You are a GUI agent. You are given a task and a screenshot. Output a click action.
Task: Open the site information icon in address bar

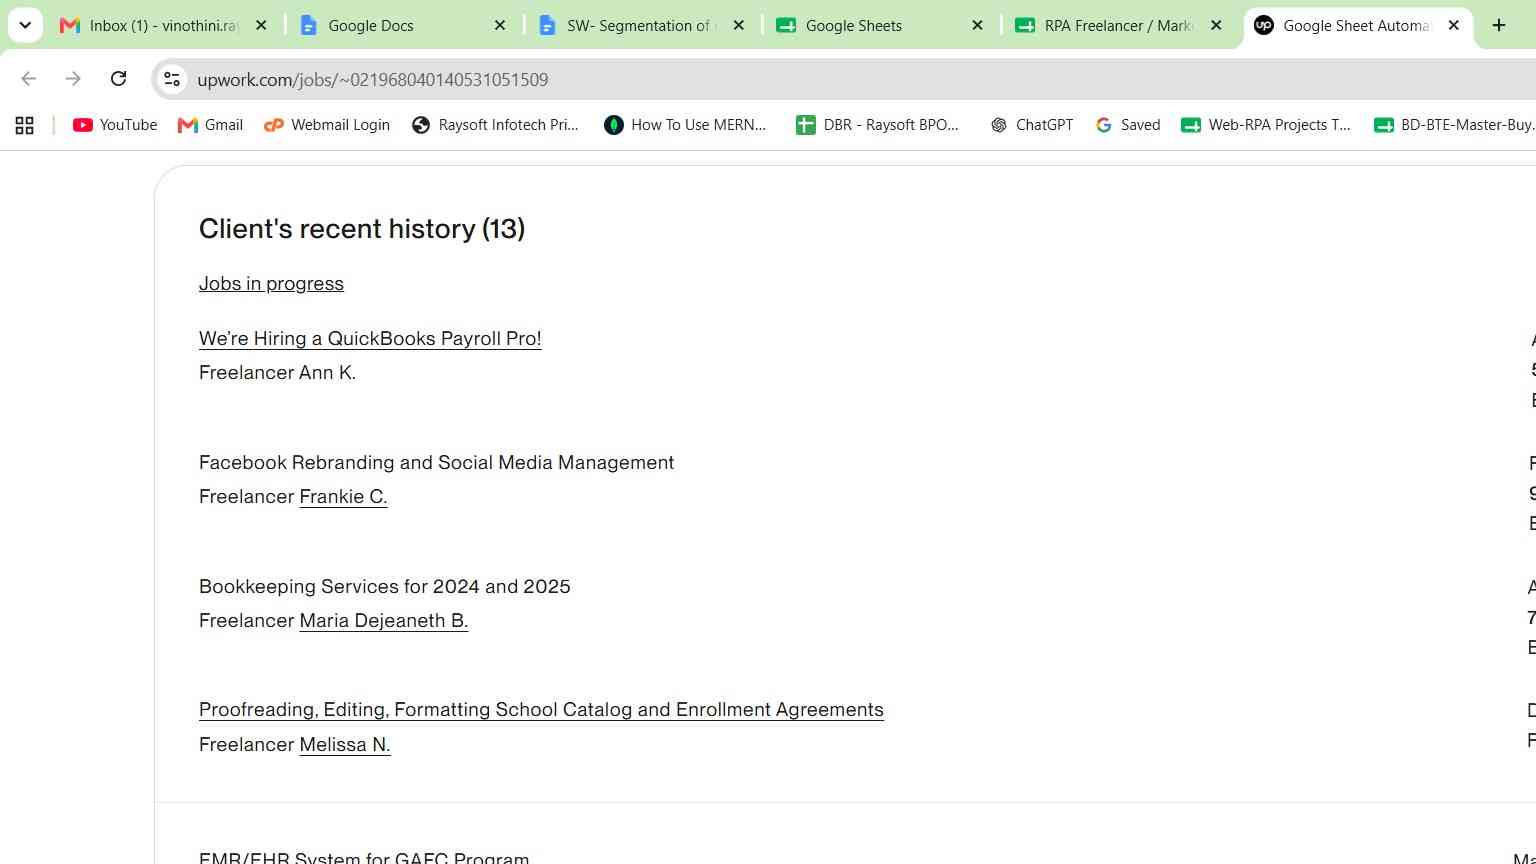tap(172, 79)
